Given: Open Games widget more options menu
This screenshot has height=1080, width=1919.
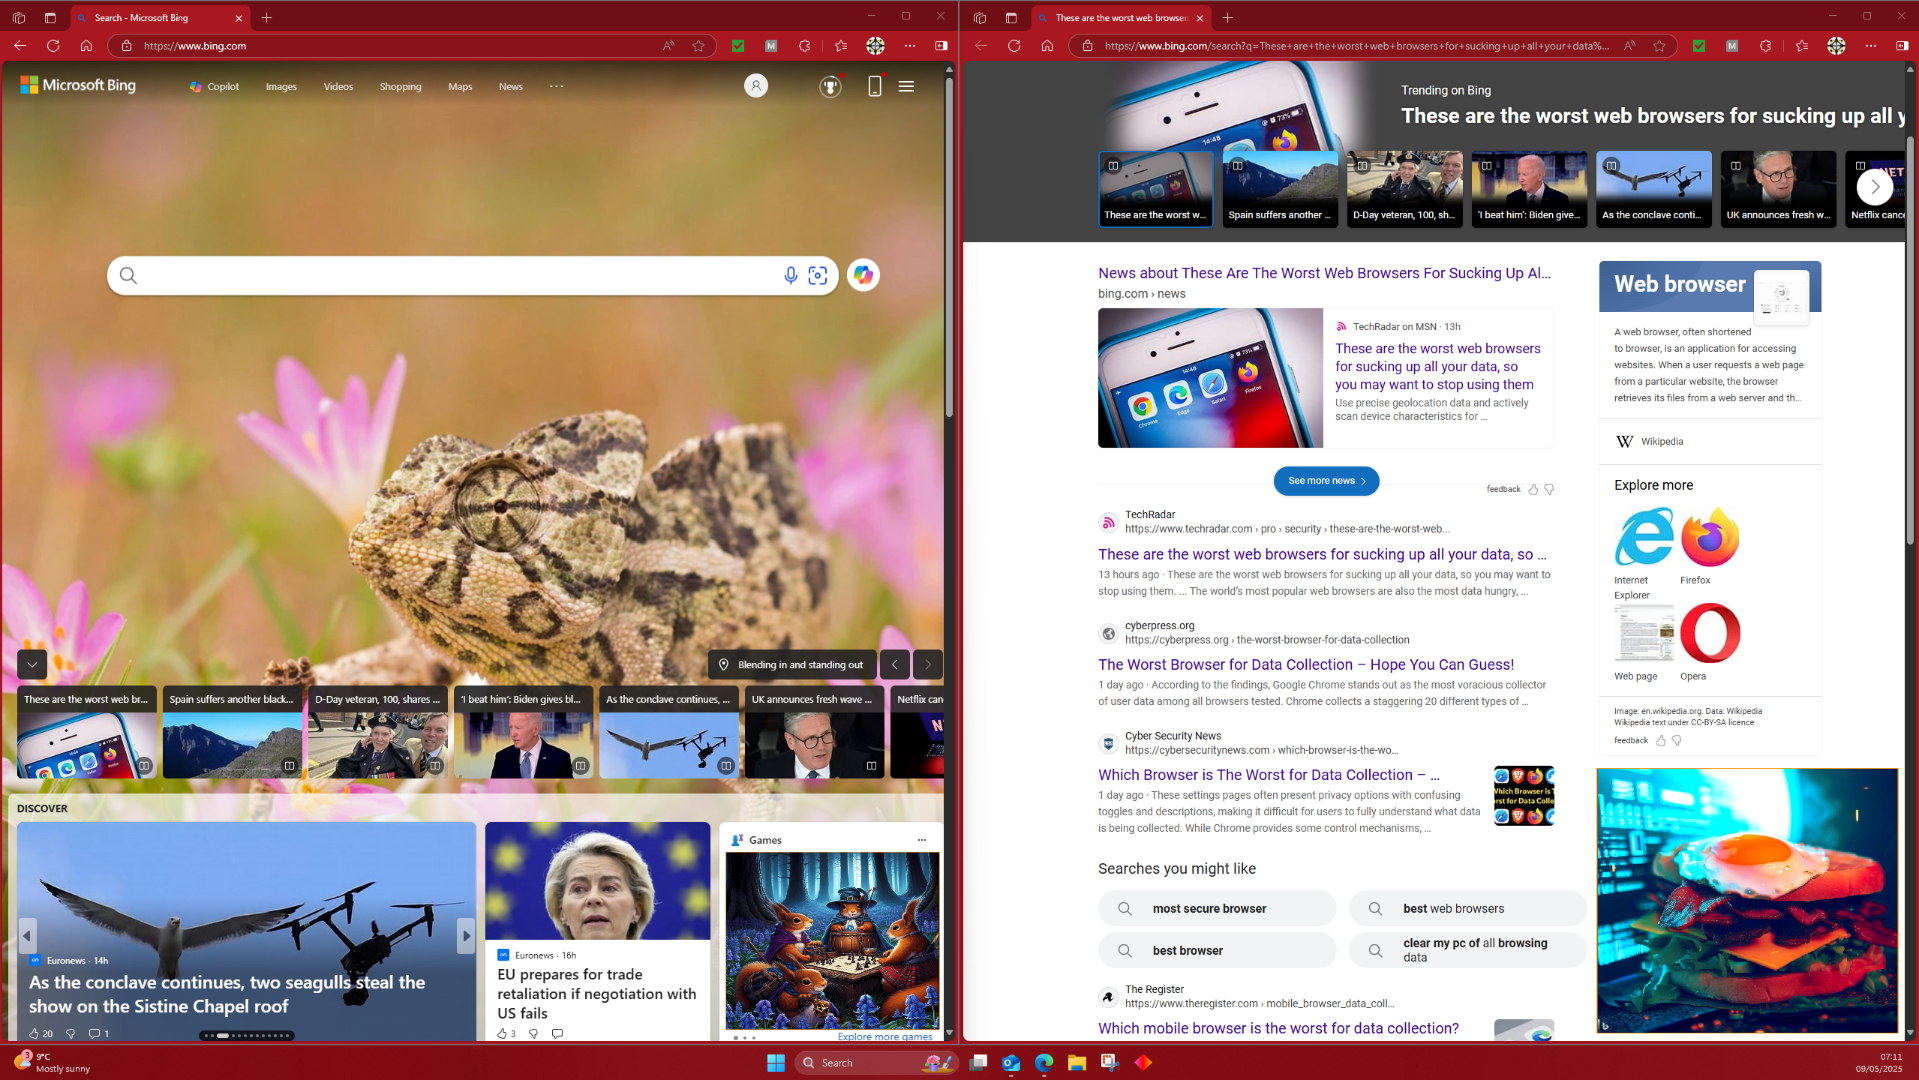Looking at the screenshot, I should 921,840.
